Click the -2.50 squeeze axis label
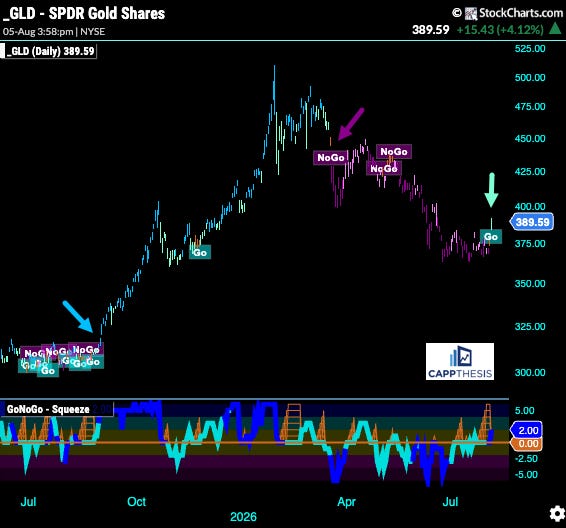The image size is (566, 528). [x=526, y=459]
